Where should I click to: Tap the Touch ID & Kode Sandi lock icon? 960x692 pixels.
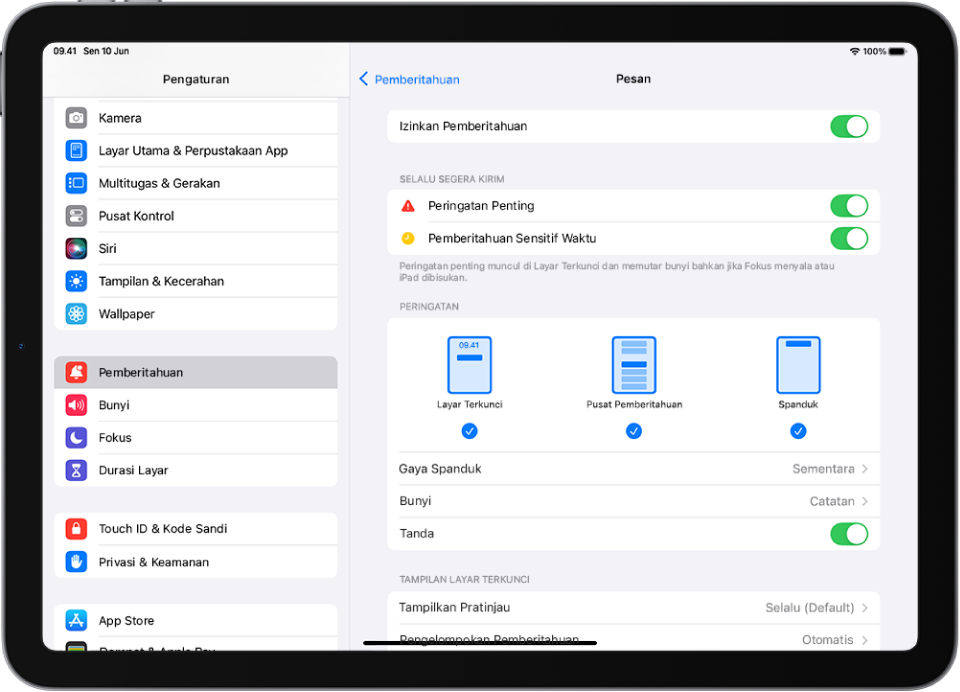76,528
